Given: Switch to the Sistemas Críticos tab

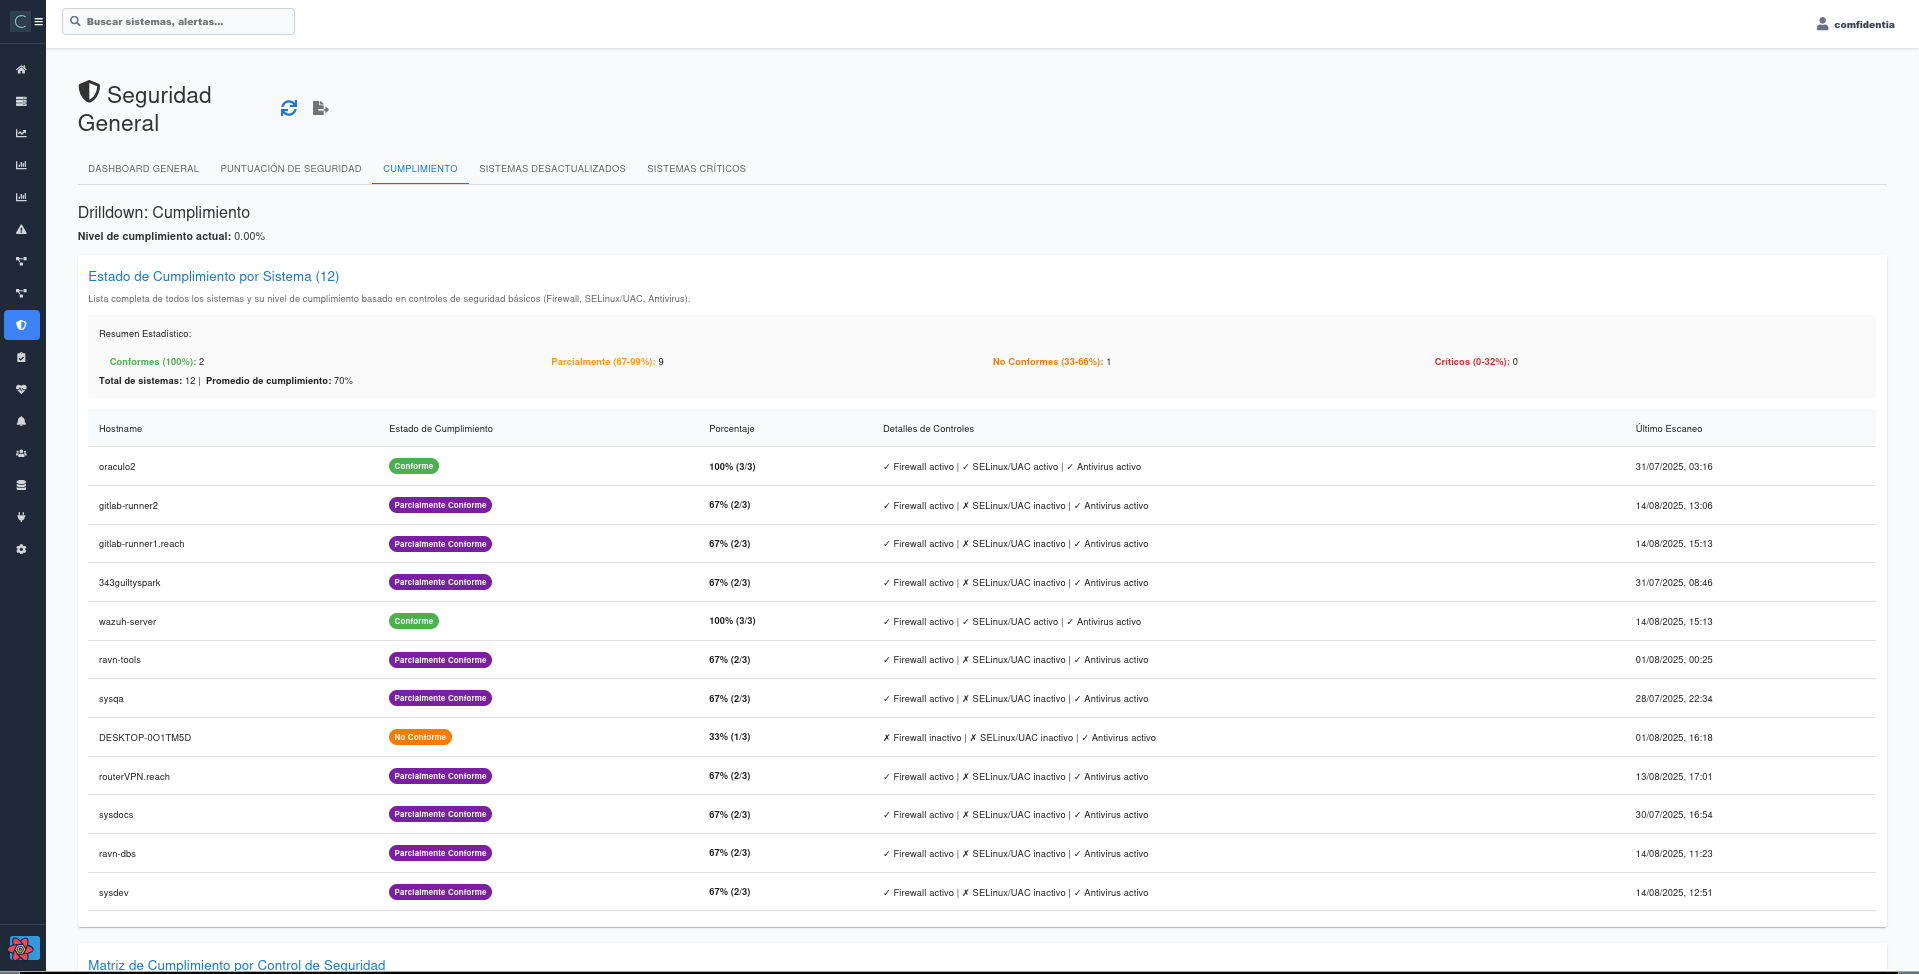Looking at the screenshot, I should pyautogui.click(x=696, y=169).
